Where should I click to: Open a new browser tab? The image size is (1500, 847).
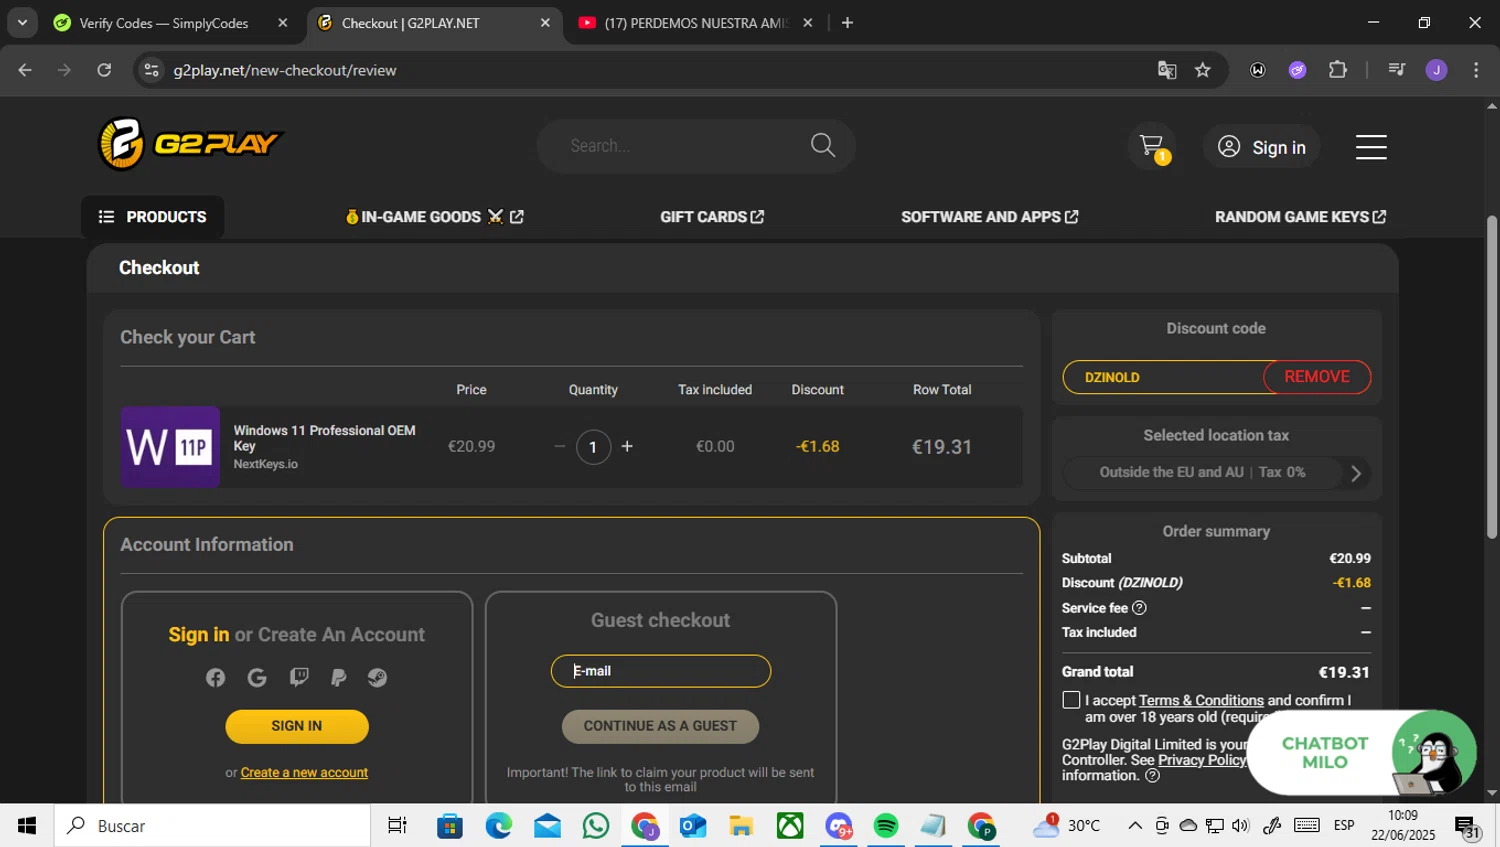(847, 23)
